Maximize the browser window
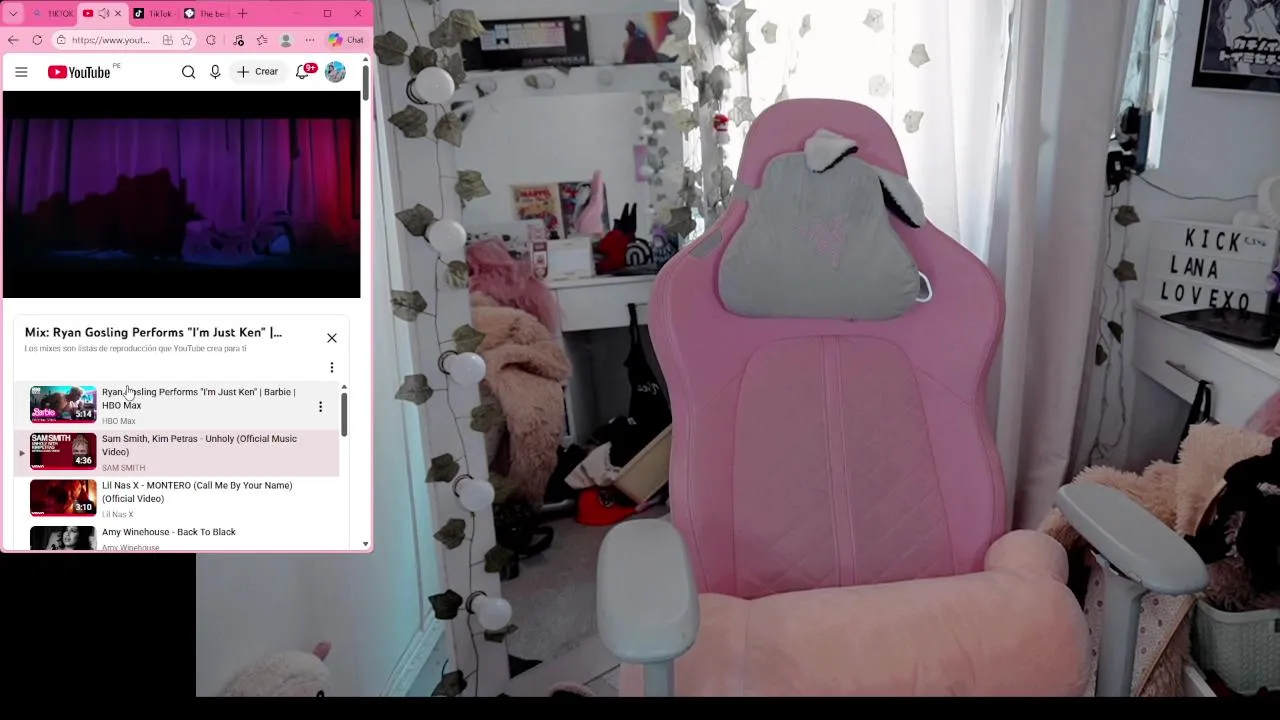 click(327, 14)
